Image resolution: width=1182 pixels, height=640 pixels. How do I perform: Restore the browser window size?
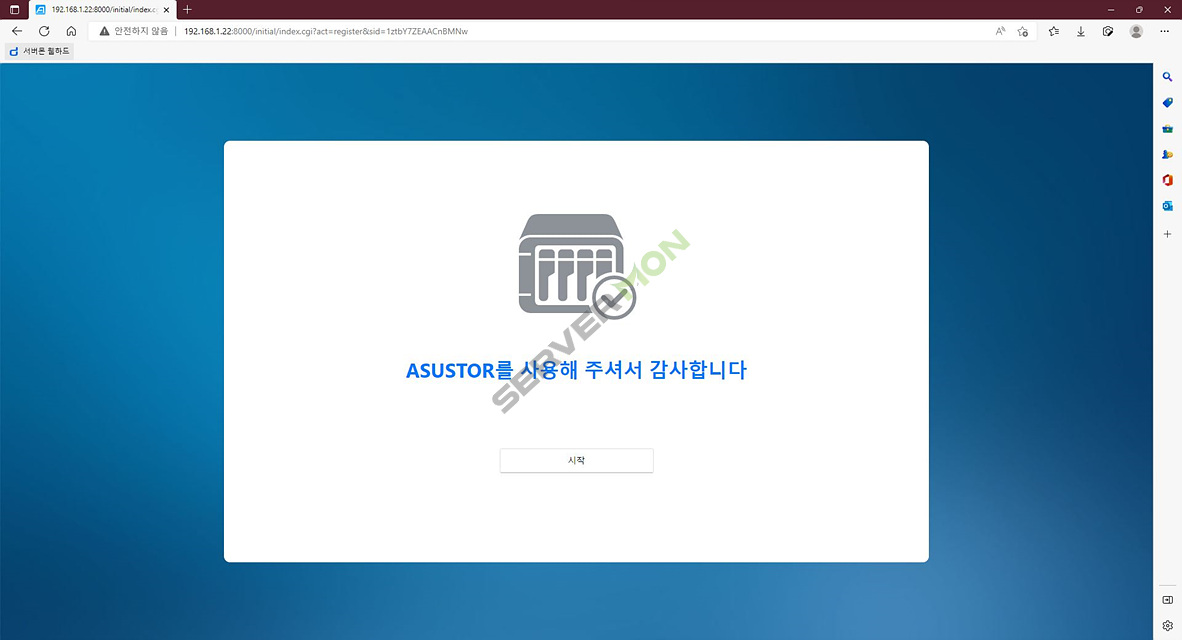[x=1139, y=10]
